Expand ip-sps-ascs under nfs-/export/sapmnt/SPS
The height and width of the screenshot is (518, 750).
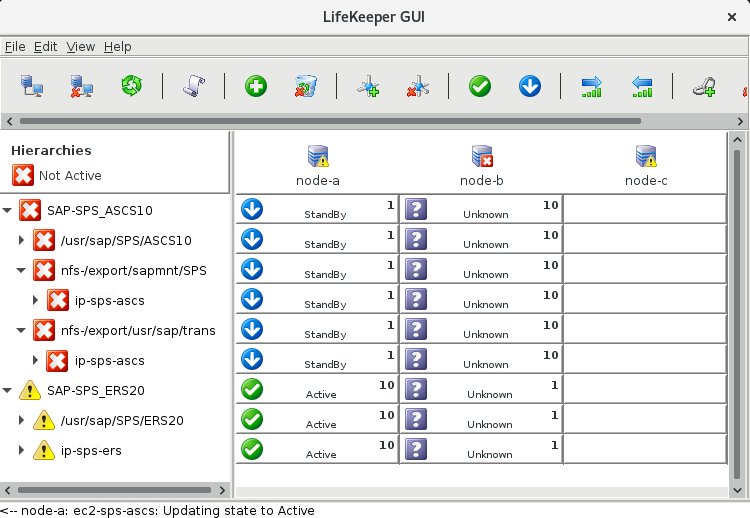[x=35, y=300]
